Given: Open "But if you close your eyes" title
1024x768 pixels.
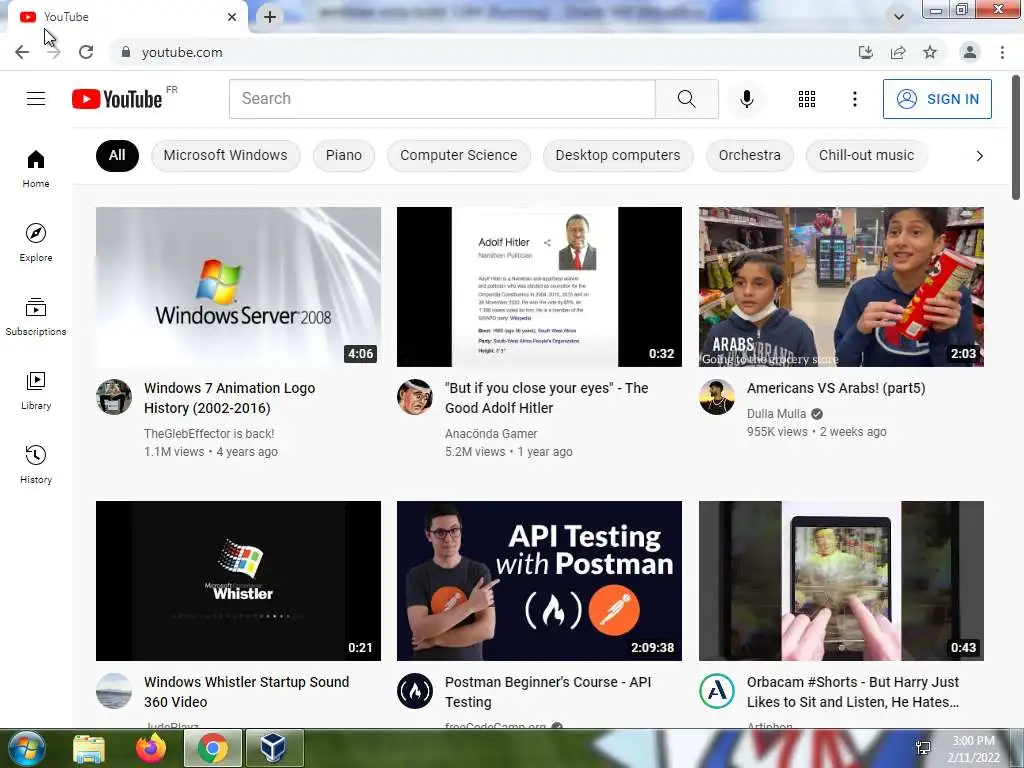Looking at the screenshot, I should 547,398.
